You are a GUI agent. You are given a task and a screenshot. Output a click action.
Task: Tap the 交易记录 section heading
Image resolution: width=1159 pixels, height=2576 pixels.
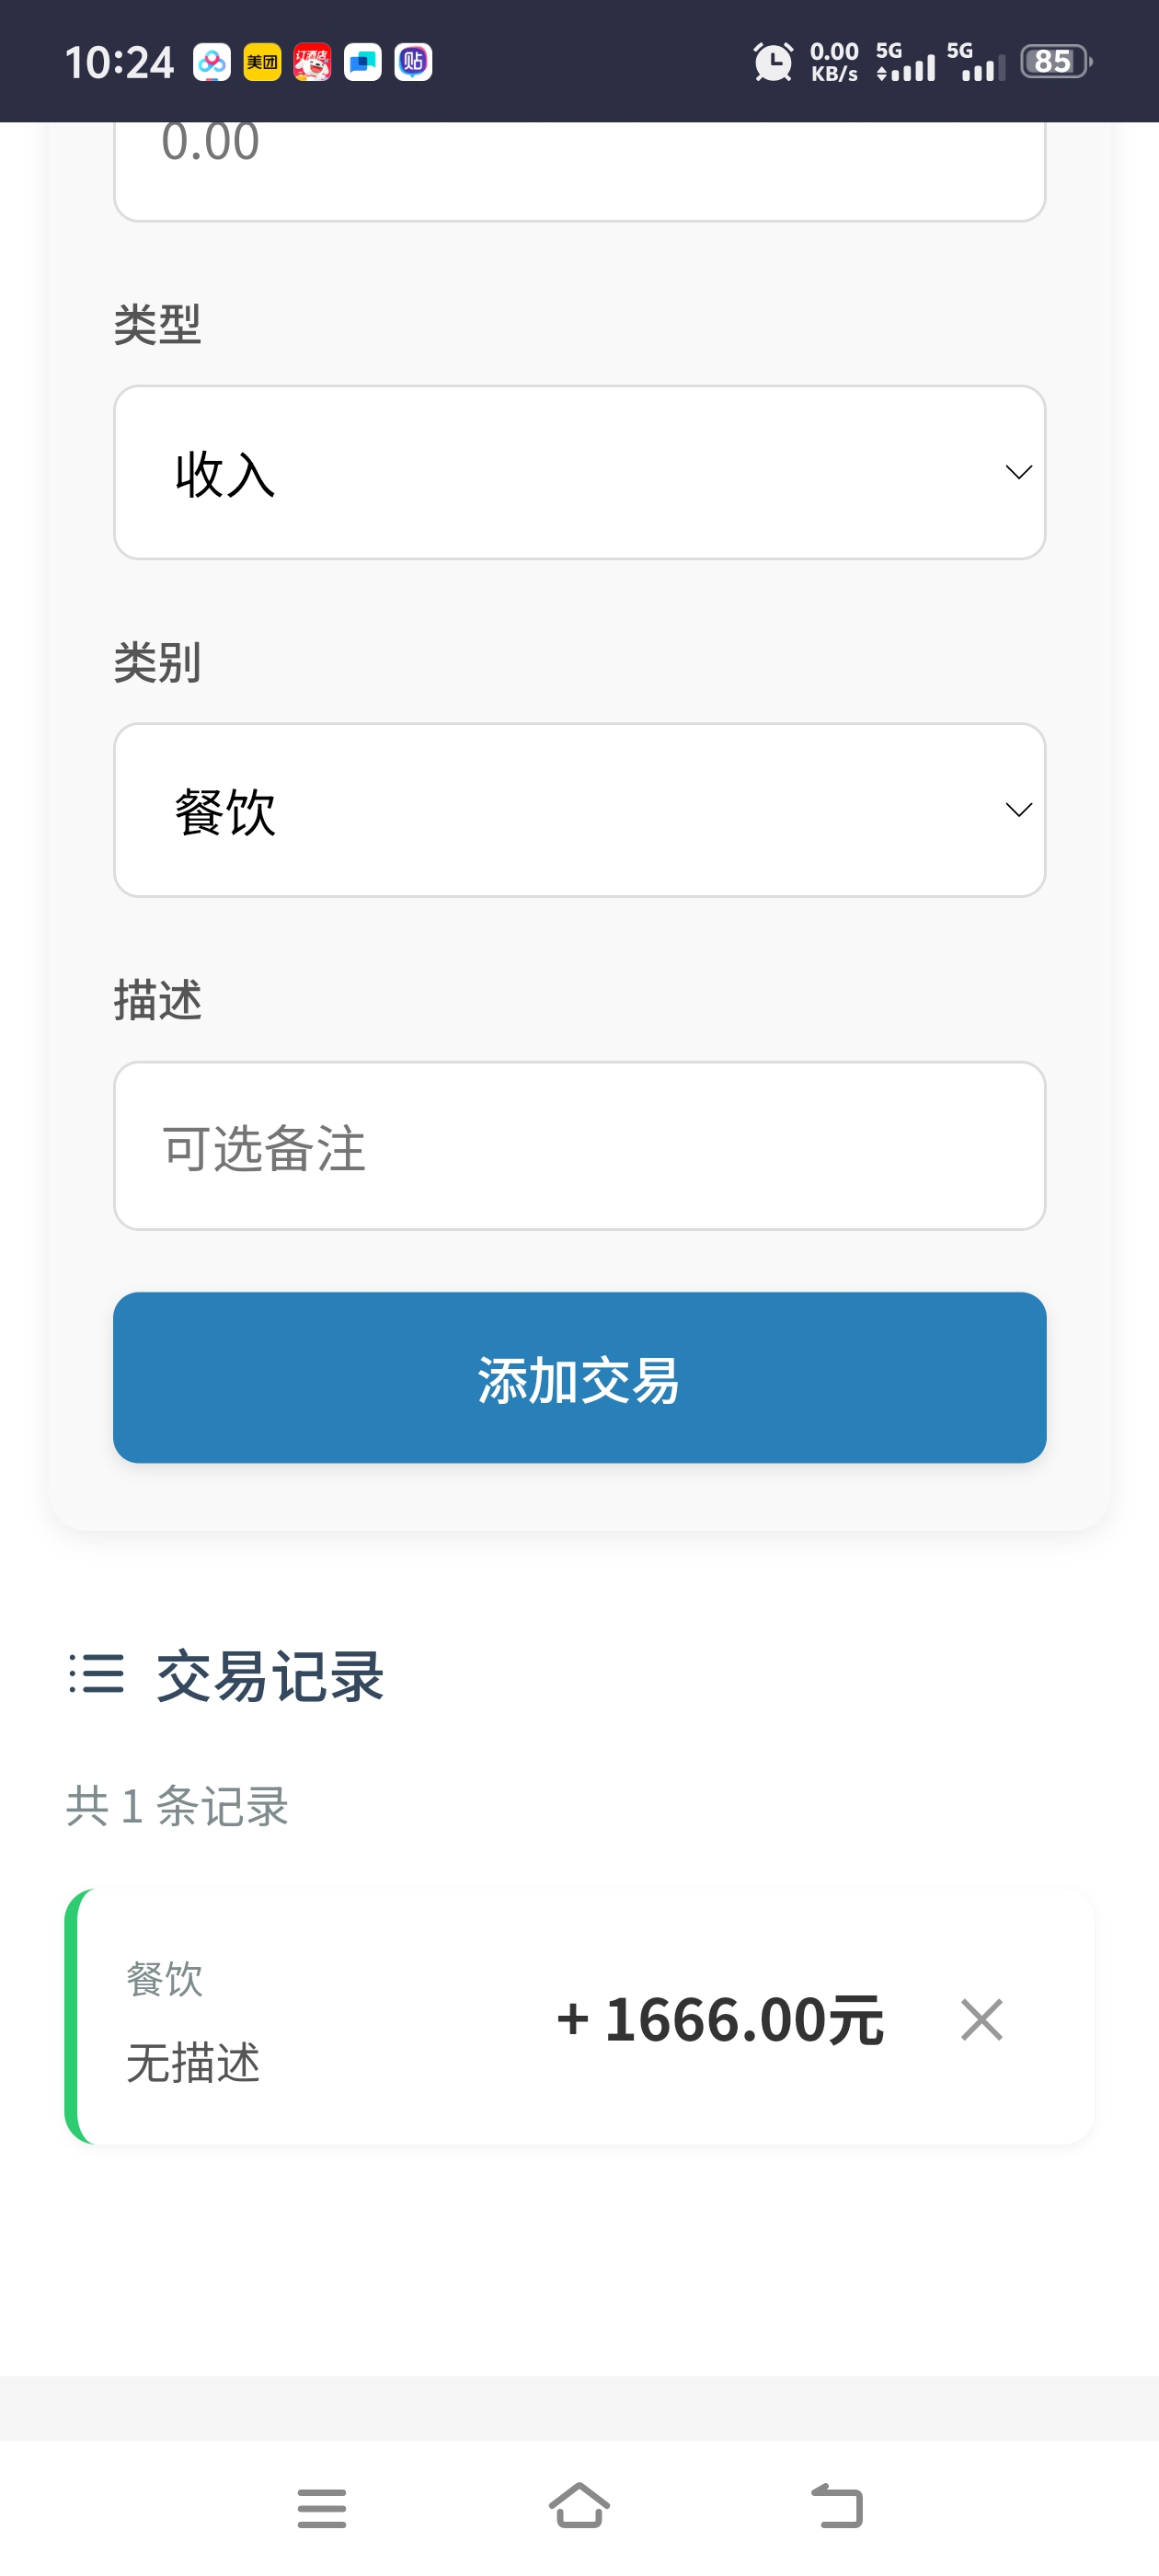pos(270,1676)
